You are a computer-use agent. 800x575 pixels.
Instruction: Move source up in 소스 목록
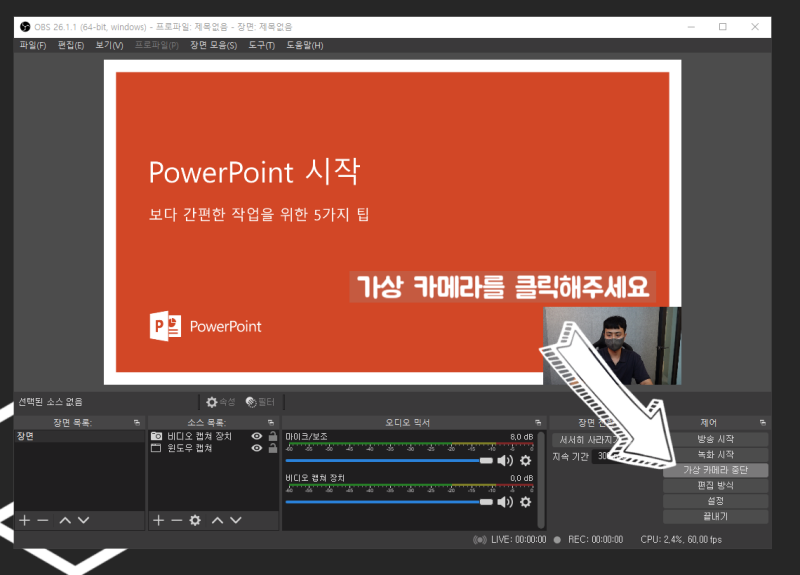pos(217,520)
